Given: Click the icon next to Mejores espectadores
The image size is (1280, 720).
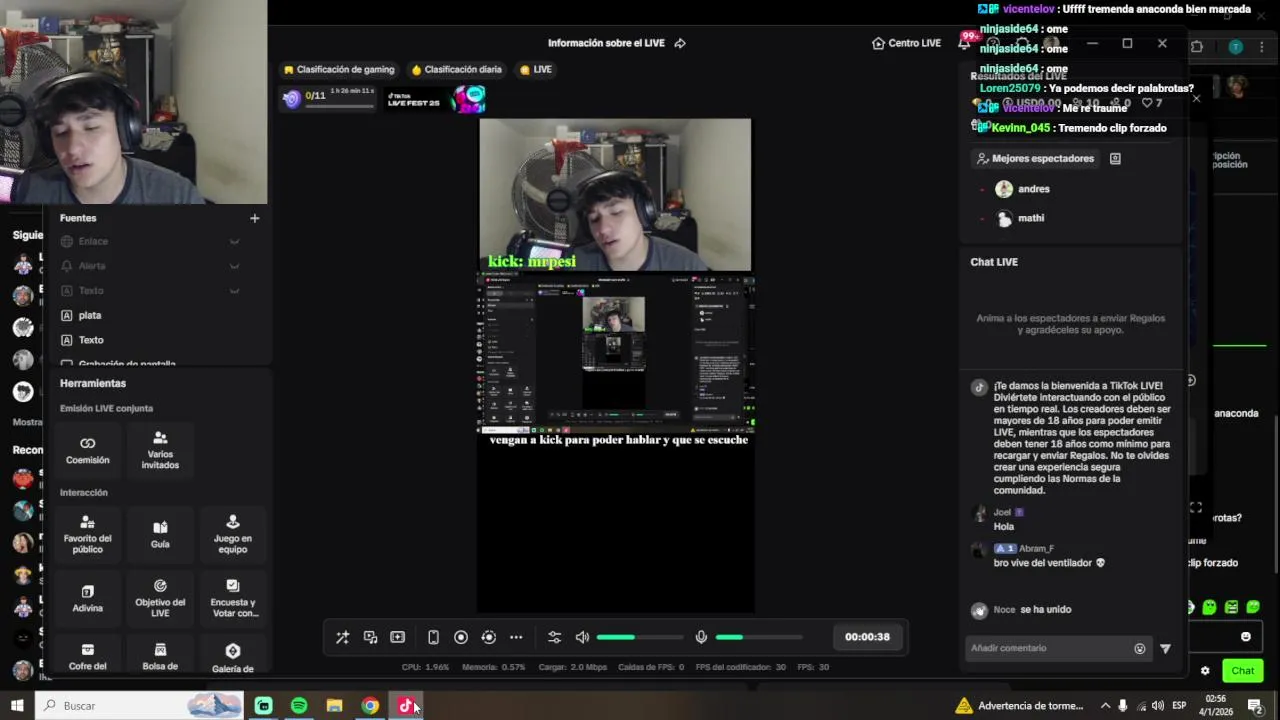Looking at the screenshot, I should 1115,159.
